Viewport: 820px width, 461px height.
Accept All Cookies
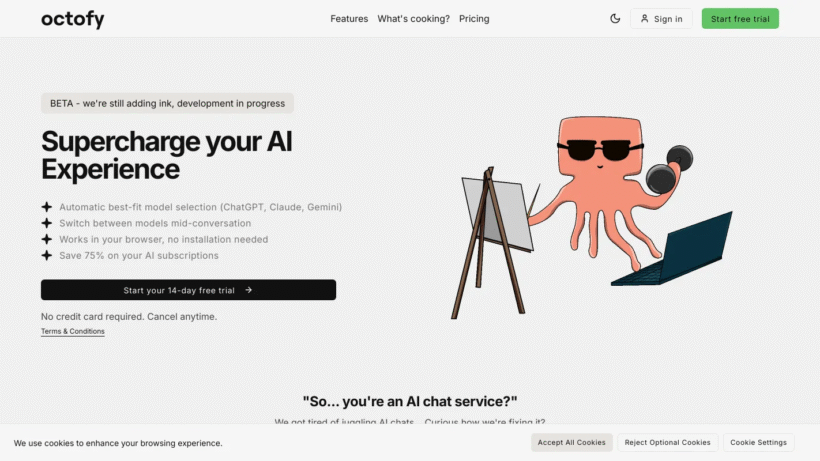coord(572,442)
